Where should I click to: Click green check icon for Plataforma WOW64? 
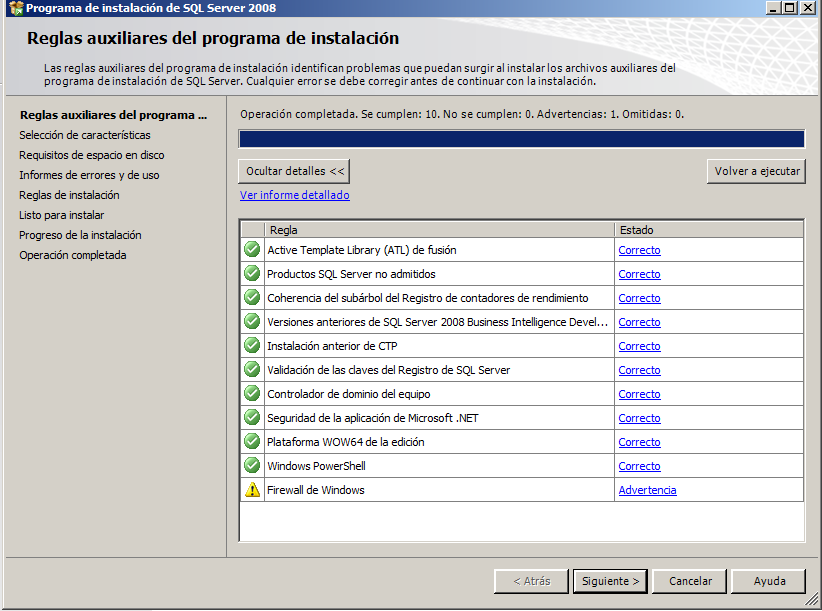(252, 442)
